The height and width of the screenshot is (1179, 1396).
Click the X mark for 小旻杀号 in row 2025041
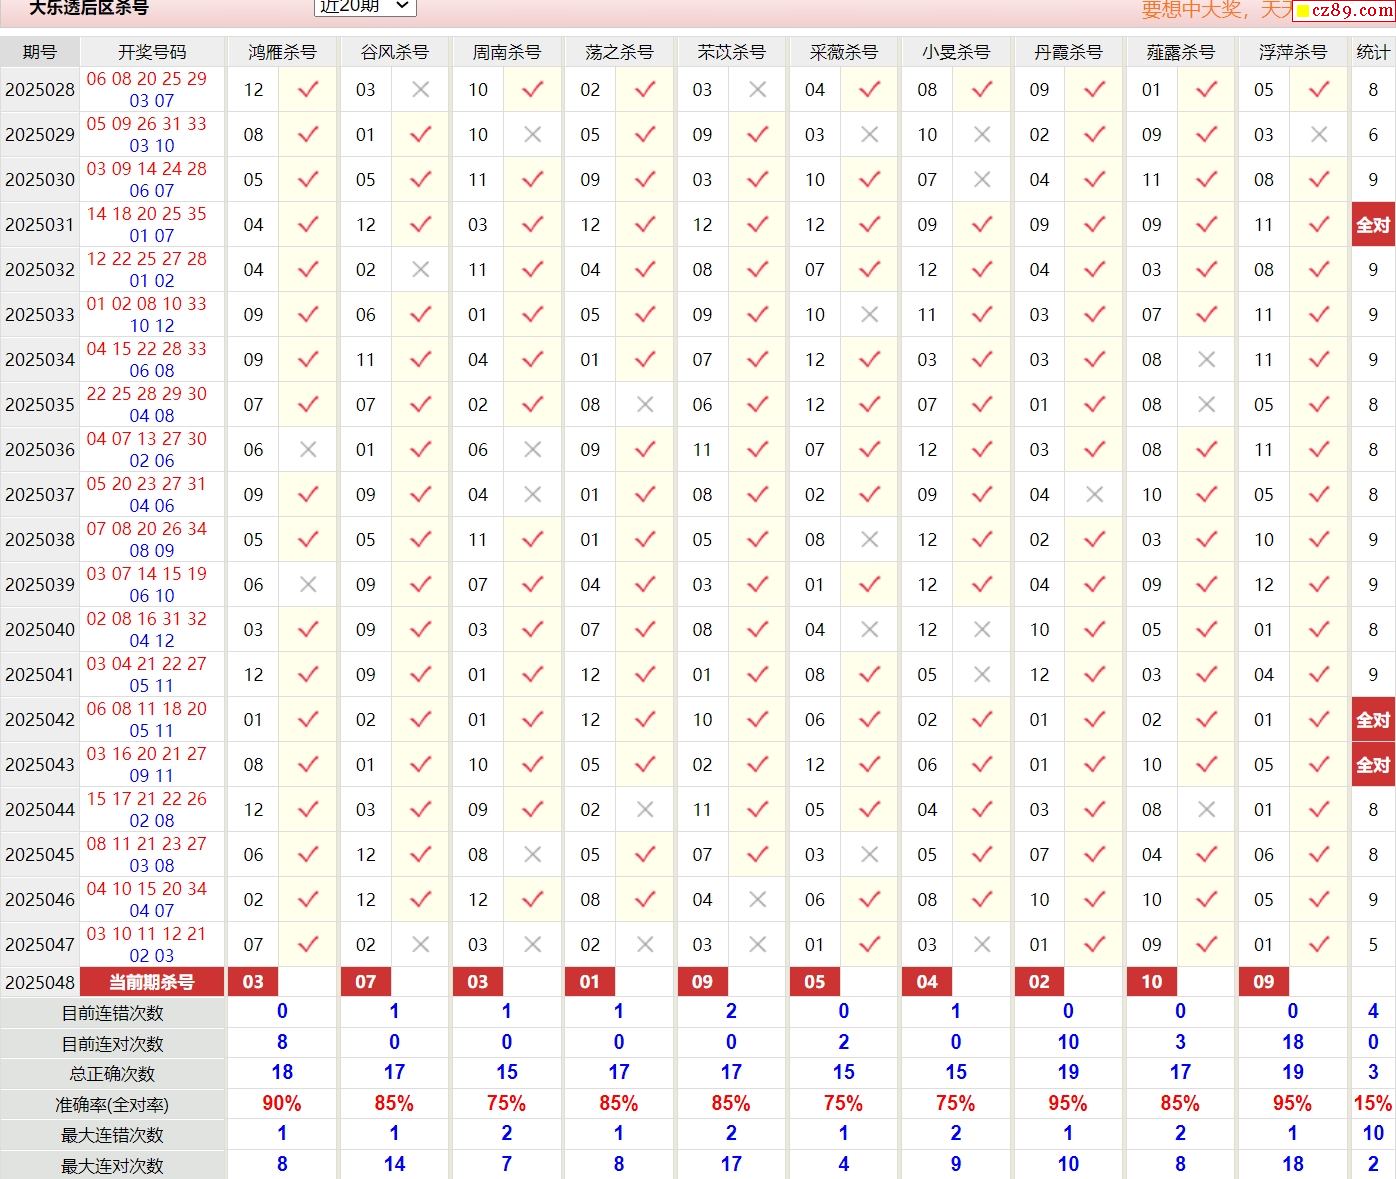tap(982, 674)
